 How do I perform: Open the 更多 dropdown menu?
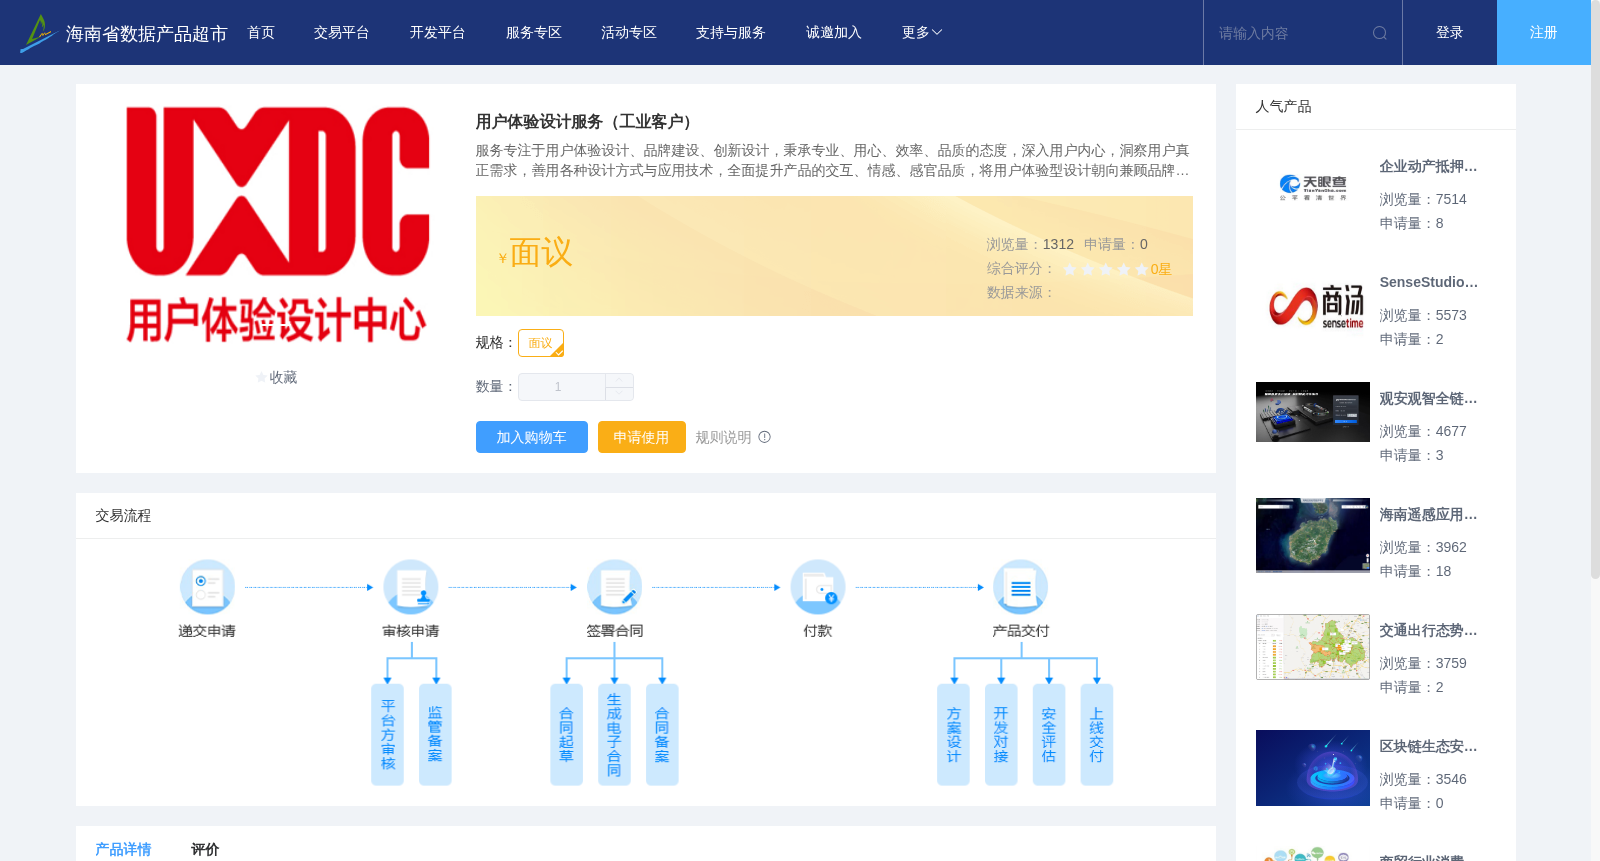pyautogui.click(x=922, y=33)
